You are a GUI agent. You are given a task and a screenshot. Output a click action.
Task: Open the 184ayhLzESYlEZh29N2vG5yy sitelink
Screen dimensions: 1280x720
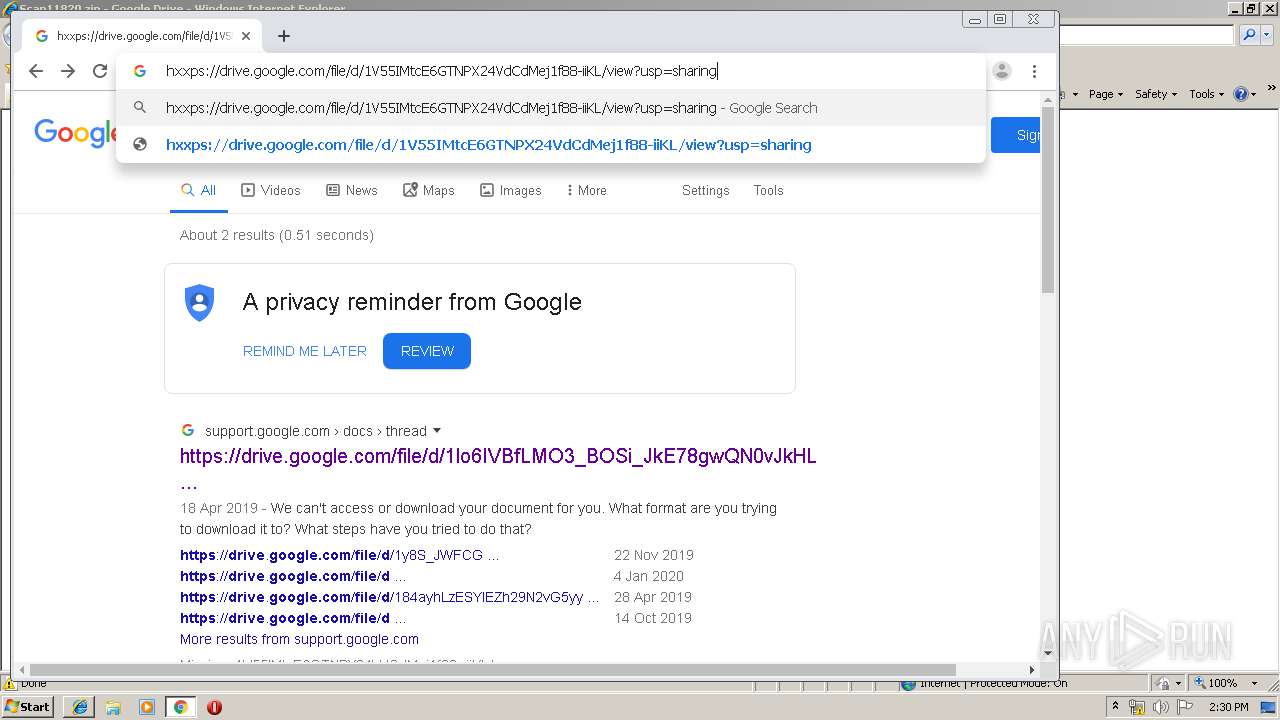tap(389, 597)
